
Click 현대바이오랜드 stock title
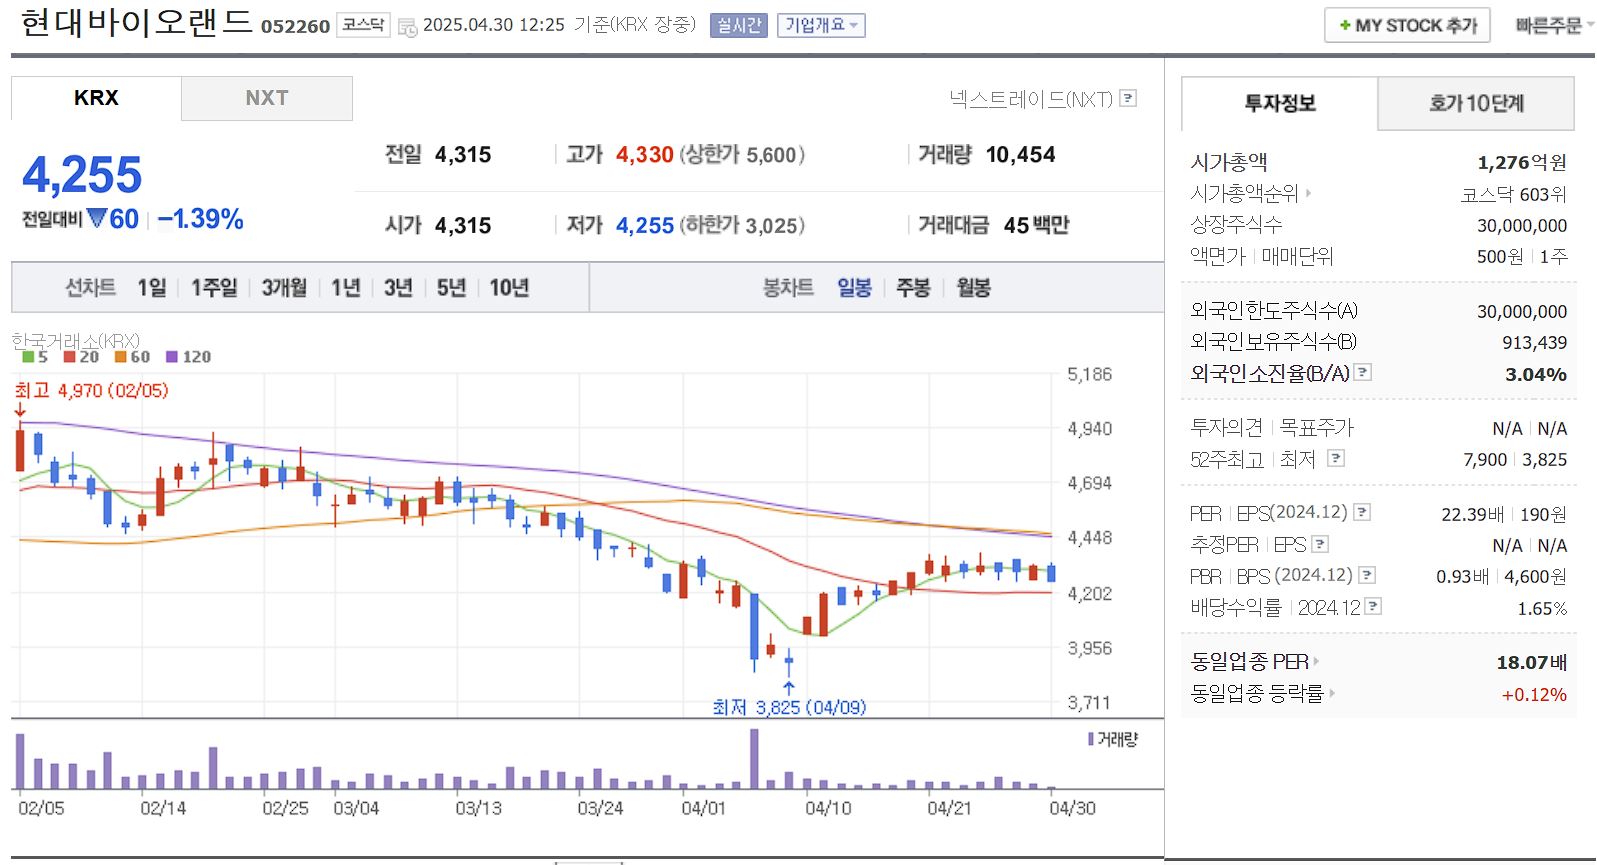(137, 22)
